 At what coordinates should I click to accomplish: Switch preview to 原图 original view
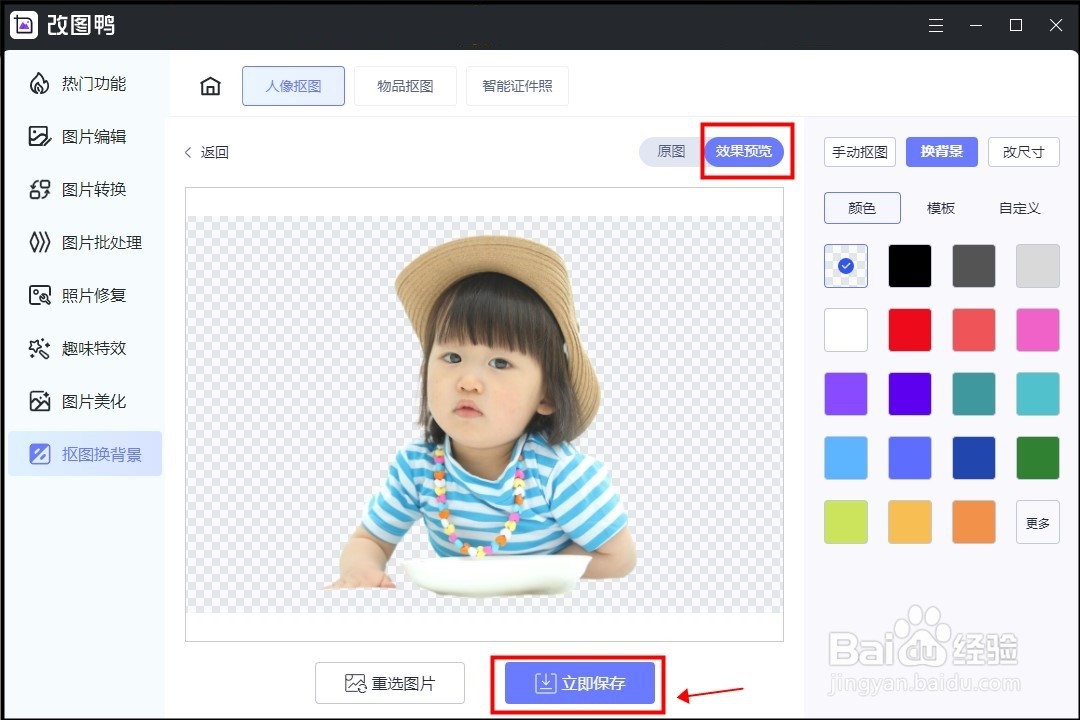click(x=669, y=152)
